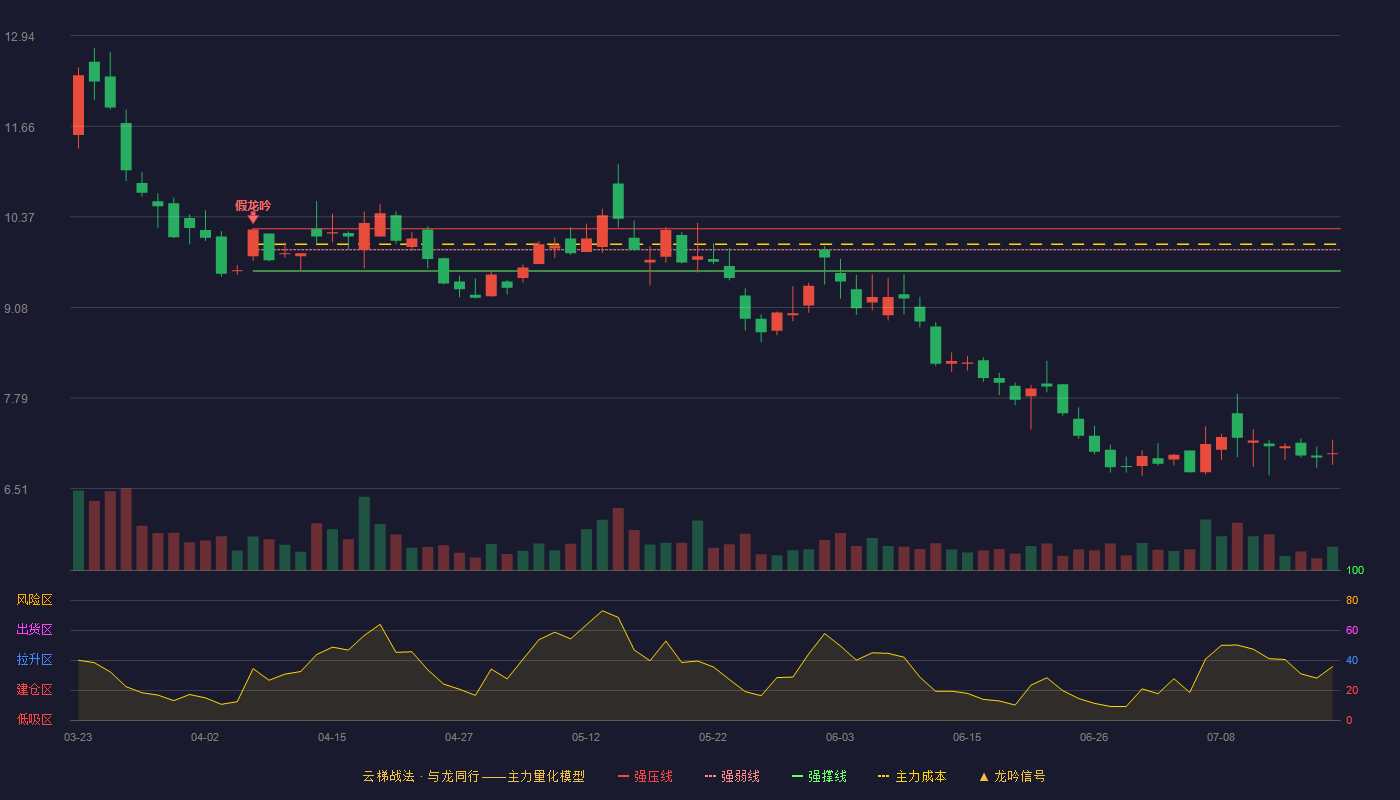Click the 12.94 price axis label
This screenshot has width=1400, height=800.
click(x=19, y=37)
